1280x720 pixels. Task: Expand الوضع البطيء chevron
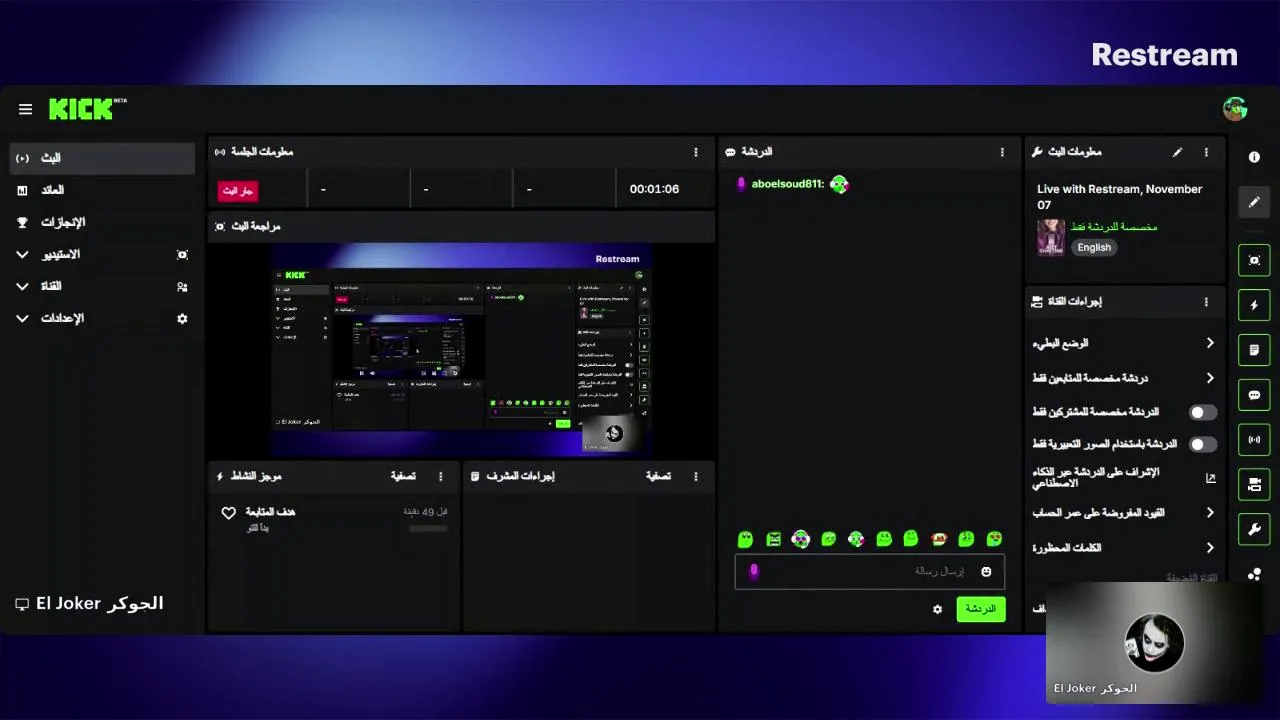[1210, 343]
